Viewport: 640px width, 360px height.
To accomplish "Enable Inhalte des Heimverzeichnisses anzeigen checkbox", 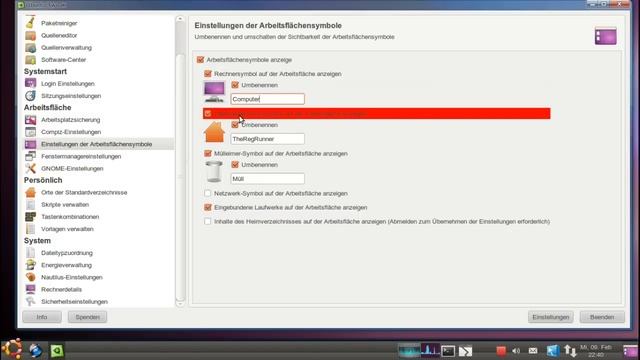I will tap(208, 221).
